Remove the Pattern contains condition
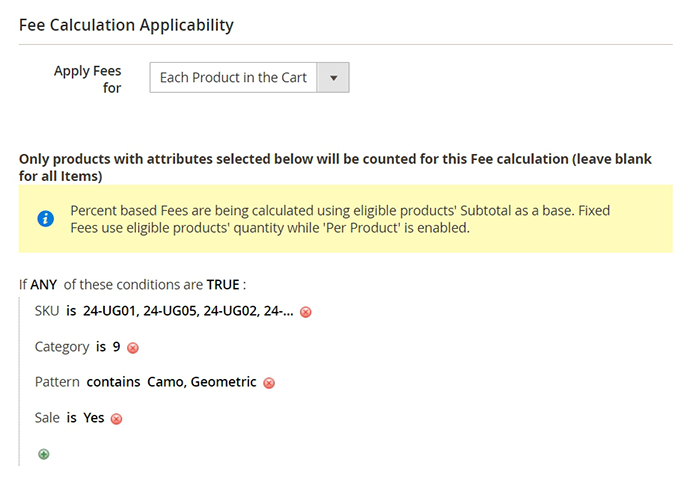Screen dimensions: 684x480 (269, 383)
